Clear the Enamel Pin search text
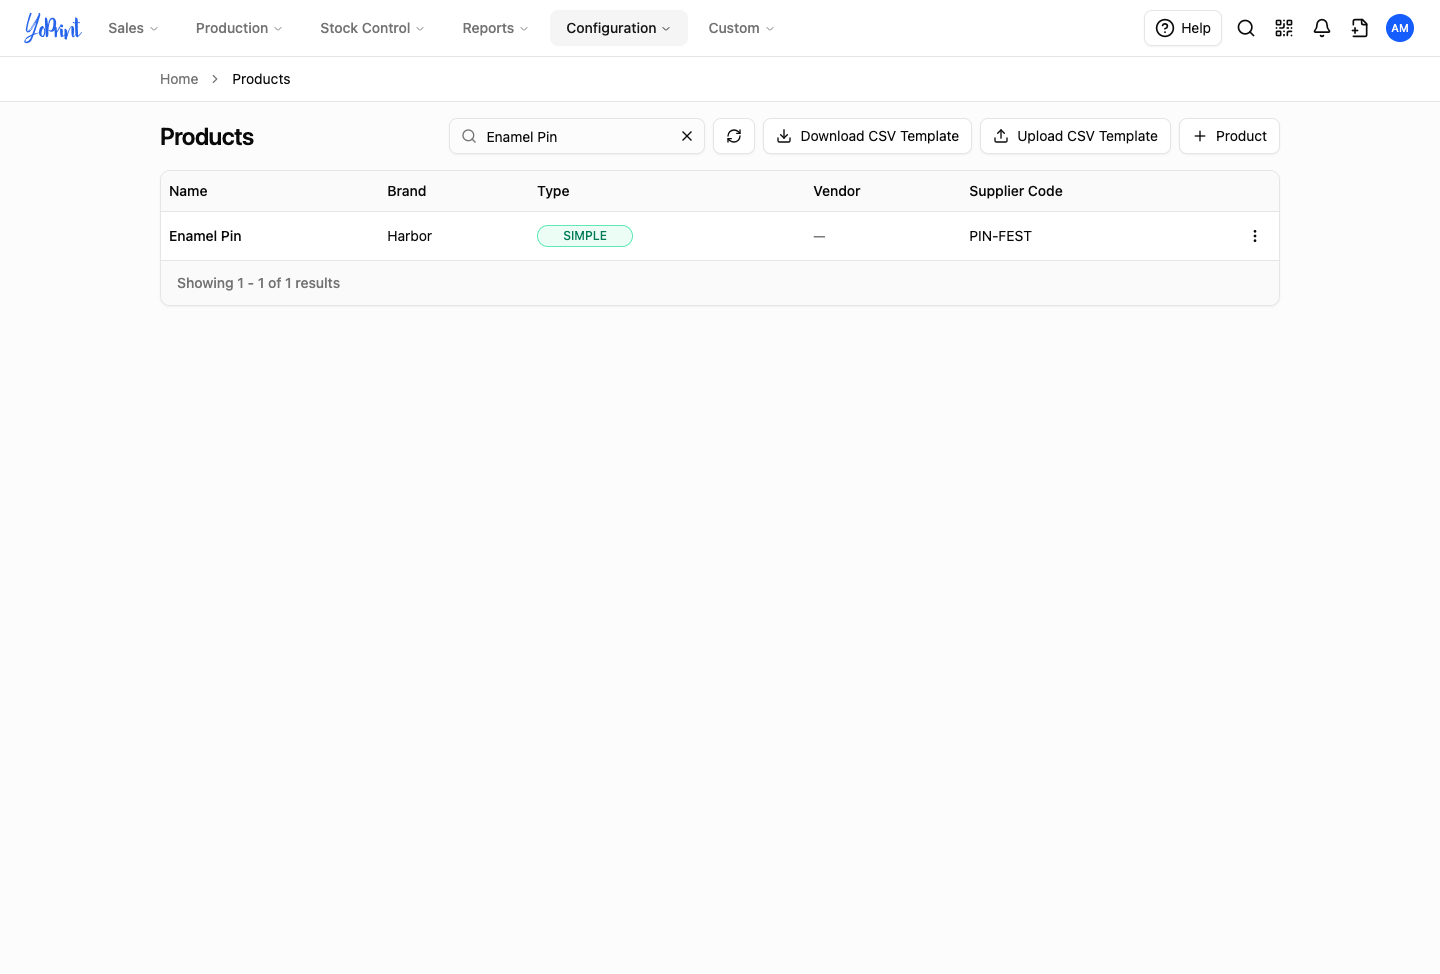Screen dimensions: 1440x974 687,136
